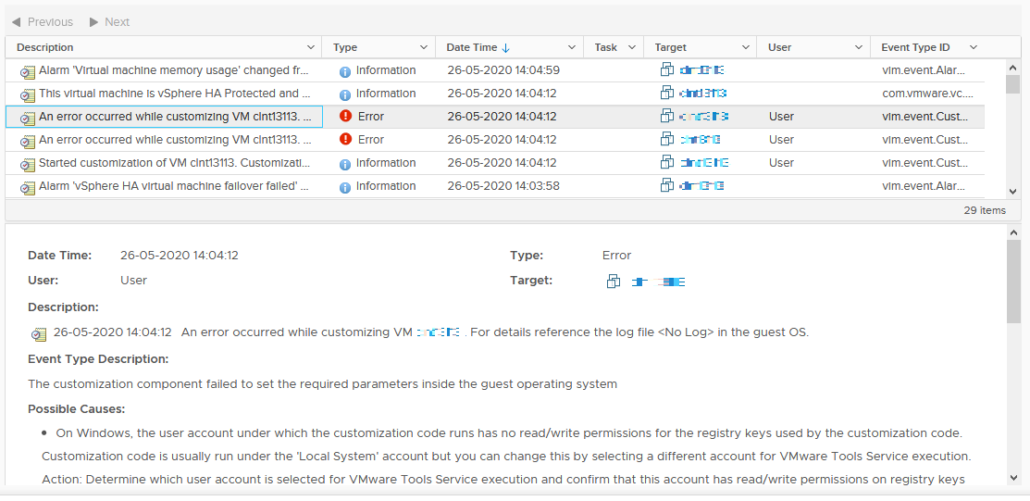1030x501 pixels.
Task: Click the information icon in the memory usage alarm row
Action: click(345, 71)
